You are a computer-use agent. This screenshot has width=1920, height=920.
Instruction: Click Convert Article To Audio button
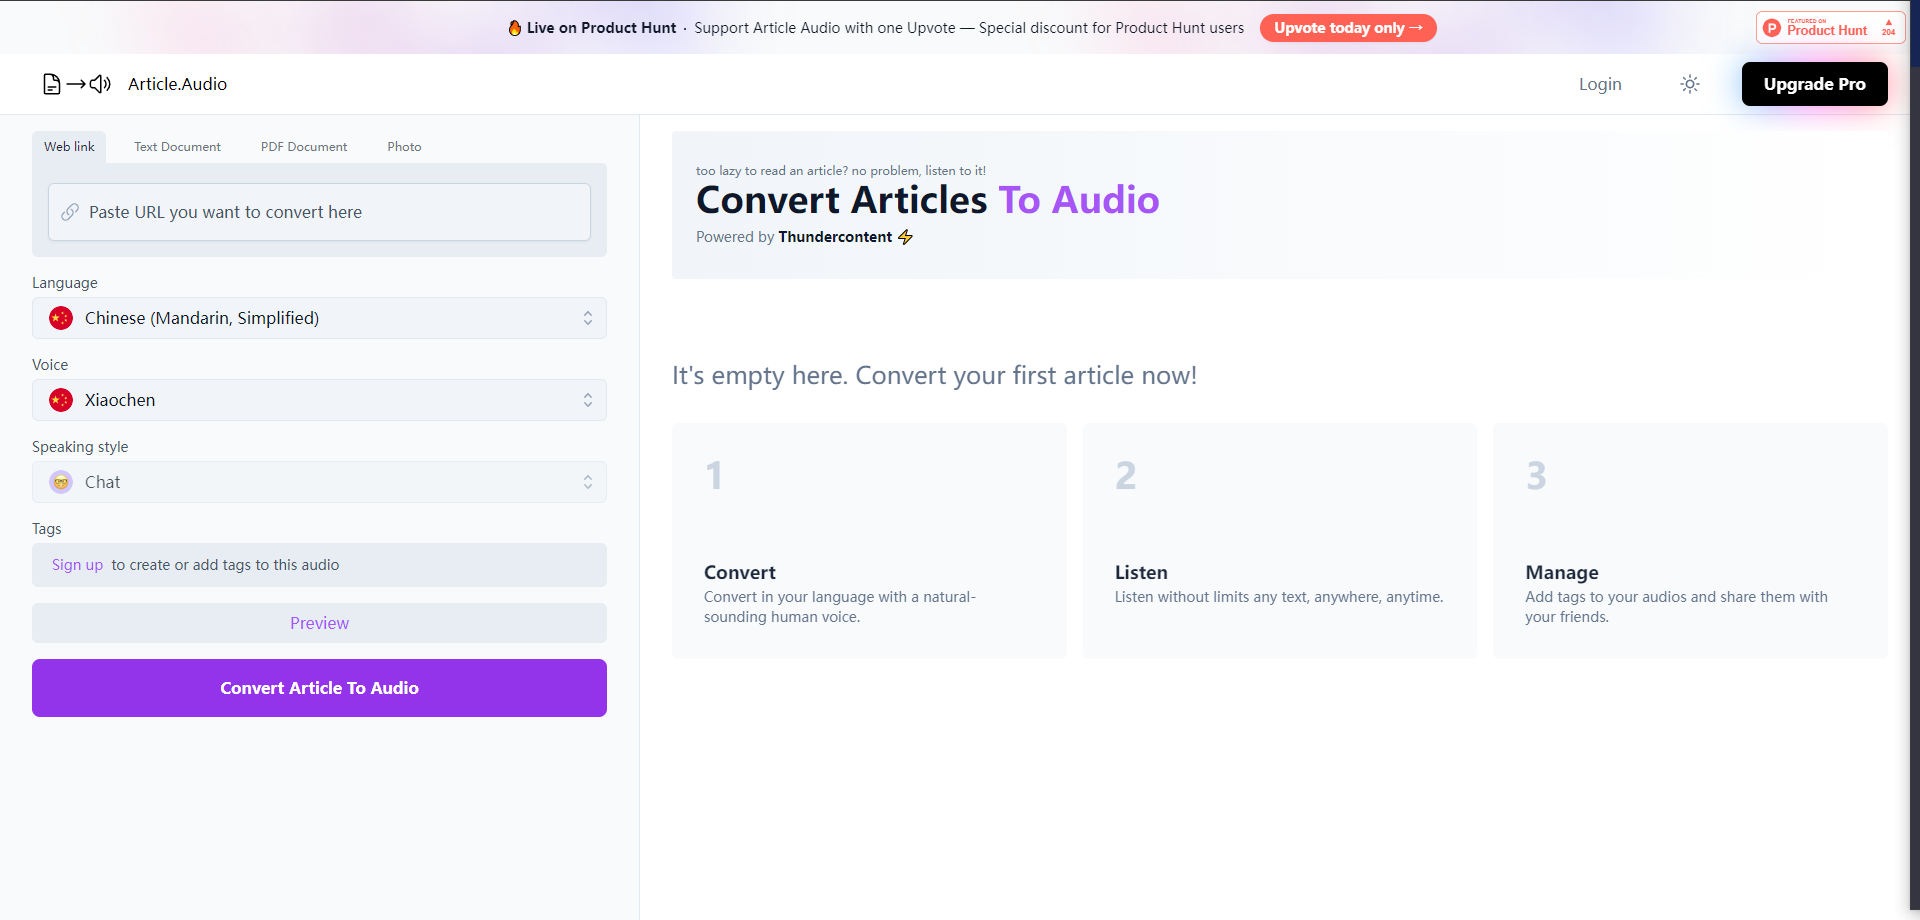[x=319, y=688]
